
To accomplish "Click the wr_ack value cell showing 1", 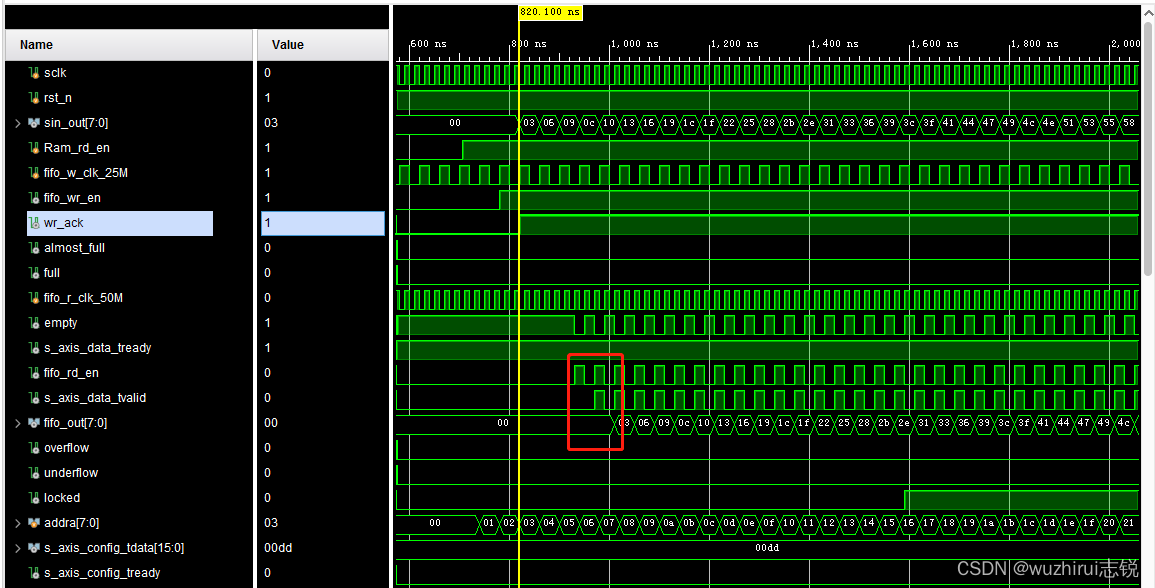I will [323, 223].
